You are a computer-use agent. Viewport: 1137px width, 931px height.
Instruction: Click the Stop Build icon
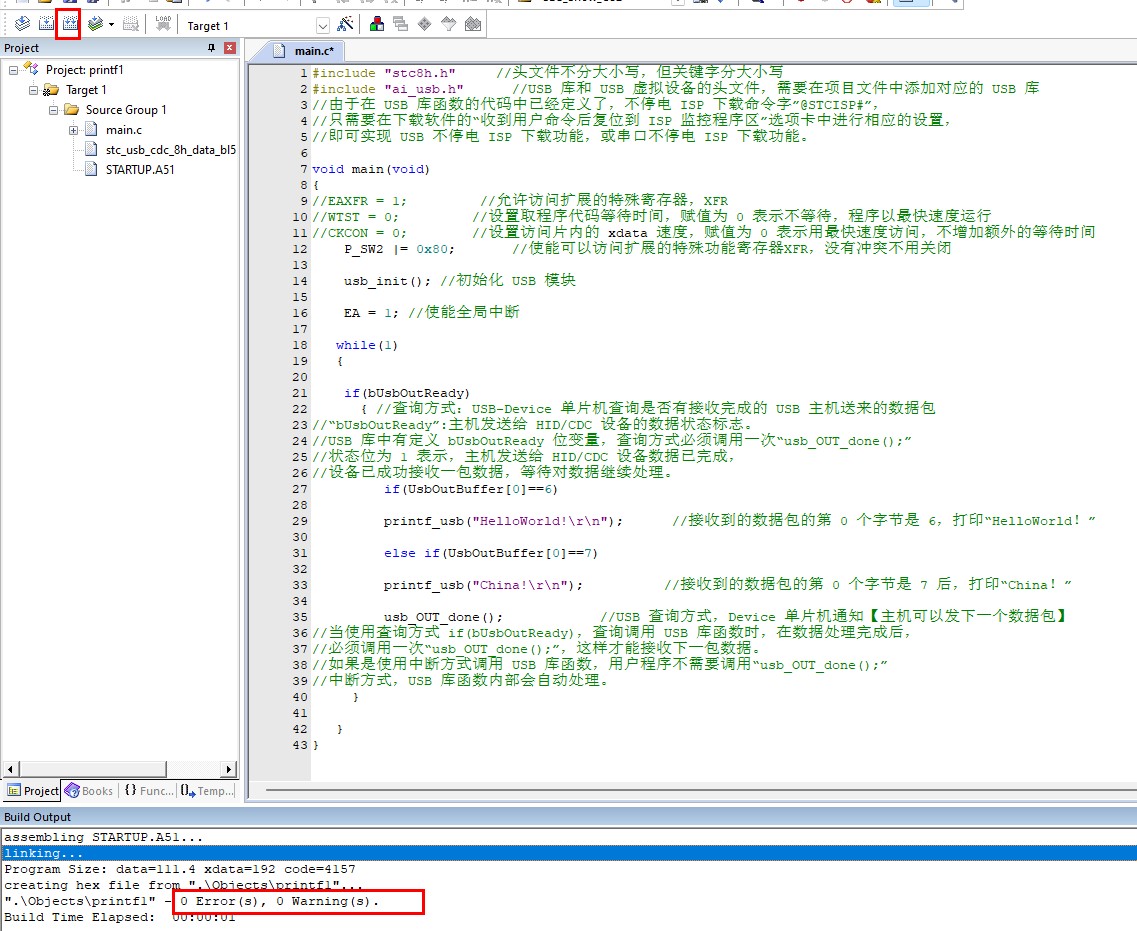(131, 24)
